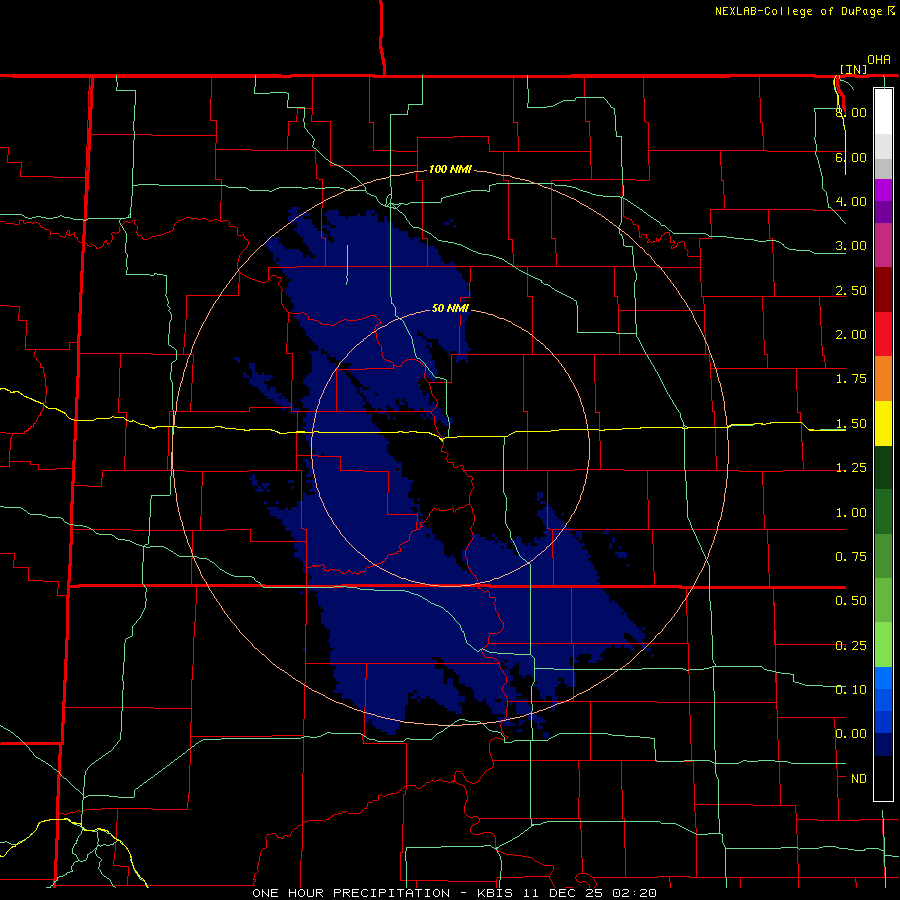The image size is (900, 900).
Task: Select the light blue swatch beside 0.10
Action: (x=883, y=678)
